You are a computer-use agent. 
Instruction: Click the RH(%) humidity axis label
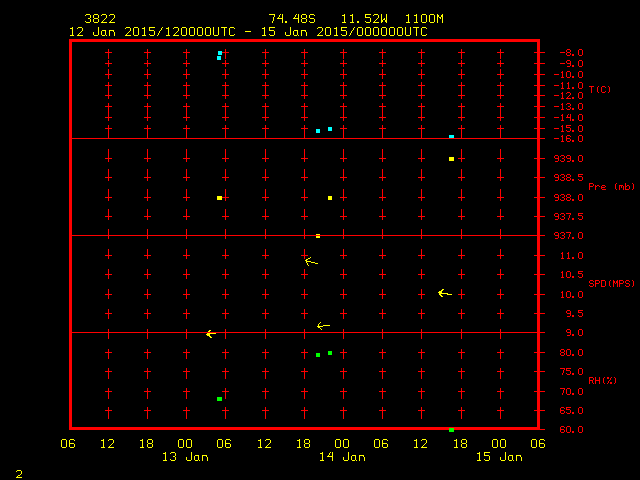pyautogui.click(x=599, y=381)
